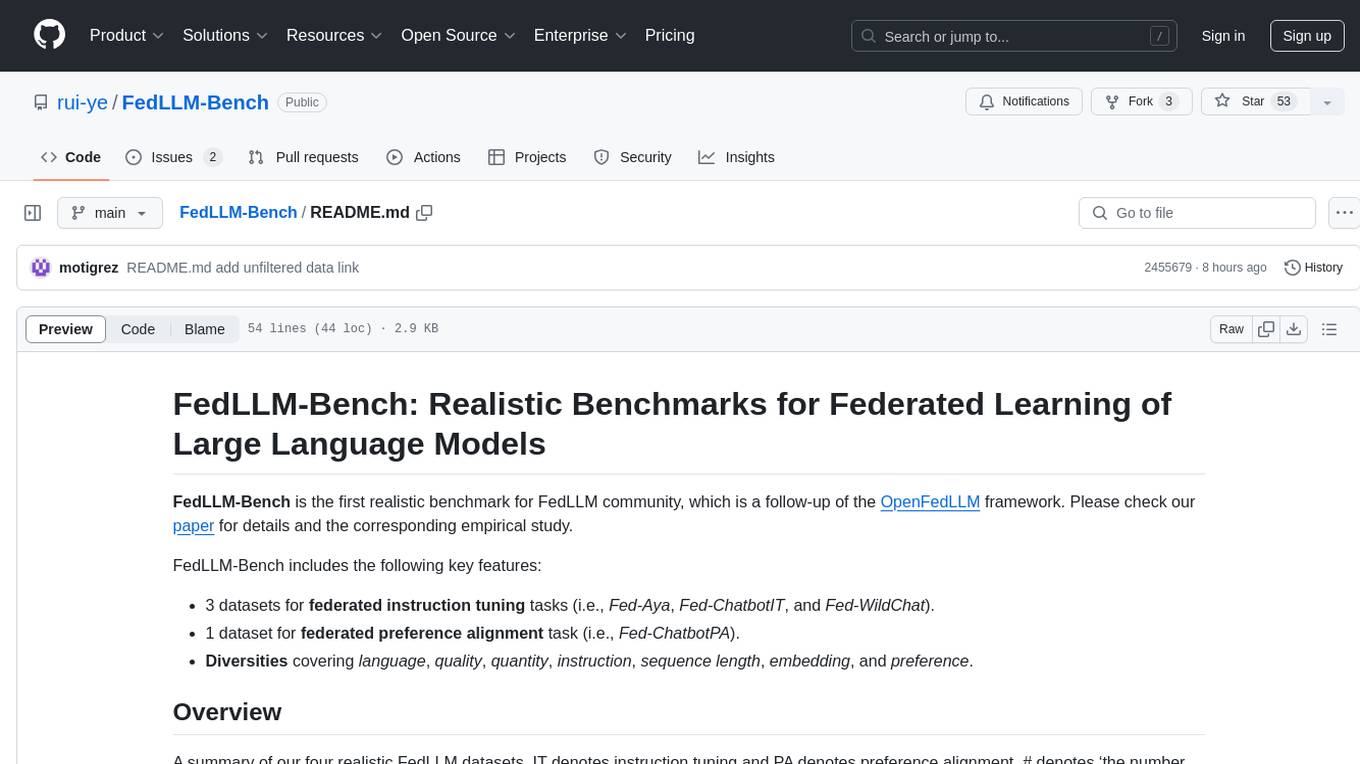This screenshot has height=764, width=1360.
Task: Open the README.md add unfiltered data link commit
Action: pyautogui.click(x=243, y=267)
